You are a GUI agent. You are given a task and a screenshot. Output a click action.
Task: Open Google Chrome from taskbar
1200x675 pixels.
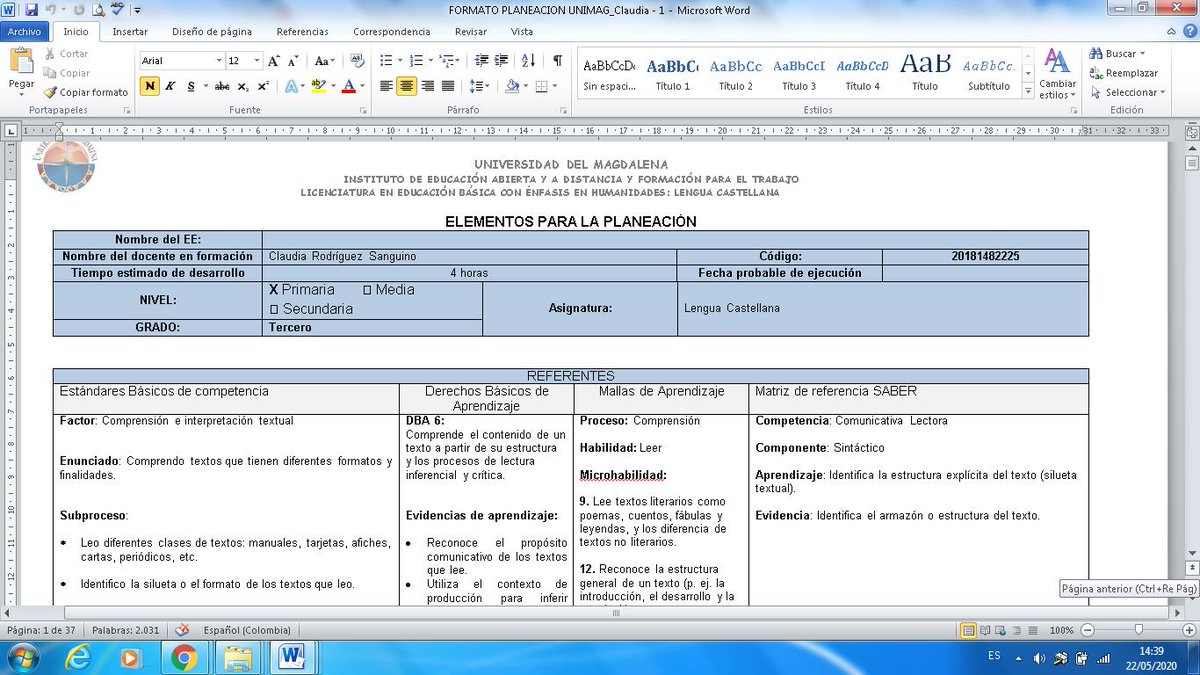pyautogui.click(x=184, y=657)
